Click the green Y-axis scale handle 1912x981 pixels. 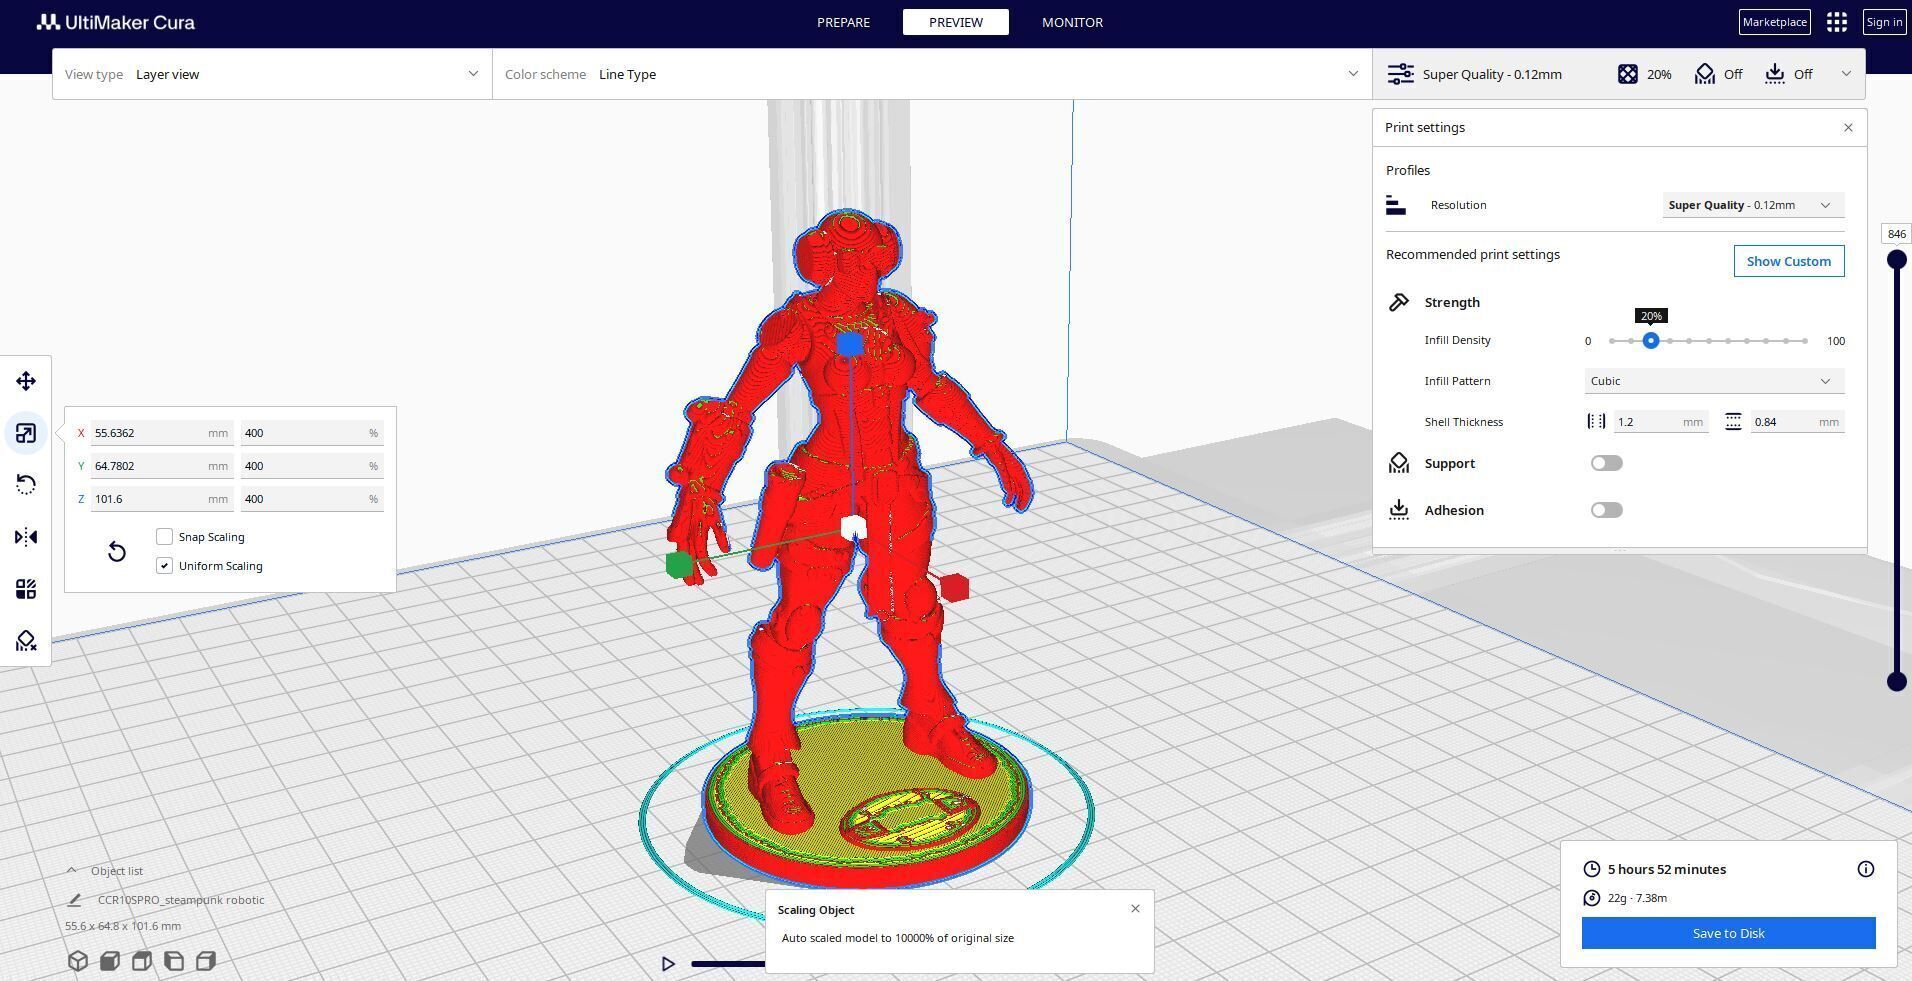[x=679, y=564]
